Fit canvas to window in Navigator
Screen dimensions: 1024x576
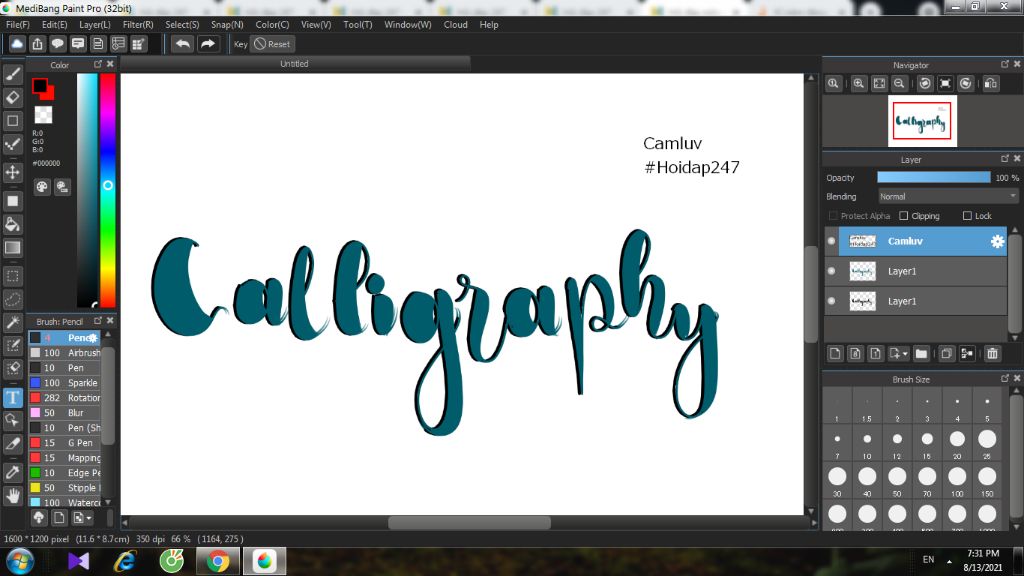[879, 84]
